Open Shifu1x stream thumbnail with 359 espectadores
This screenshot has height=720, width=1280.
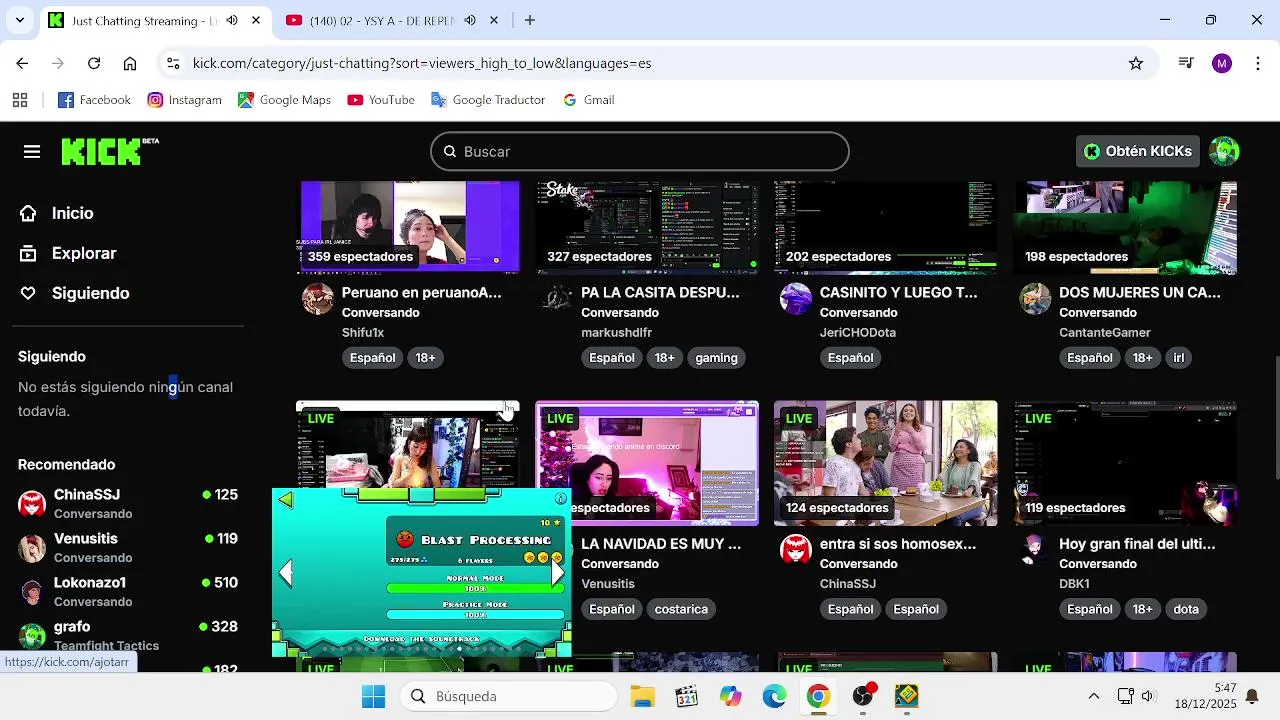(x=410, y=226)
